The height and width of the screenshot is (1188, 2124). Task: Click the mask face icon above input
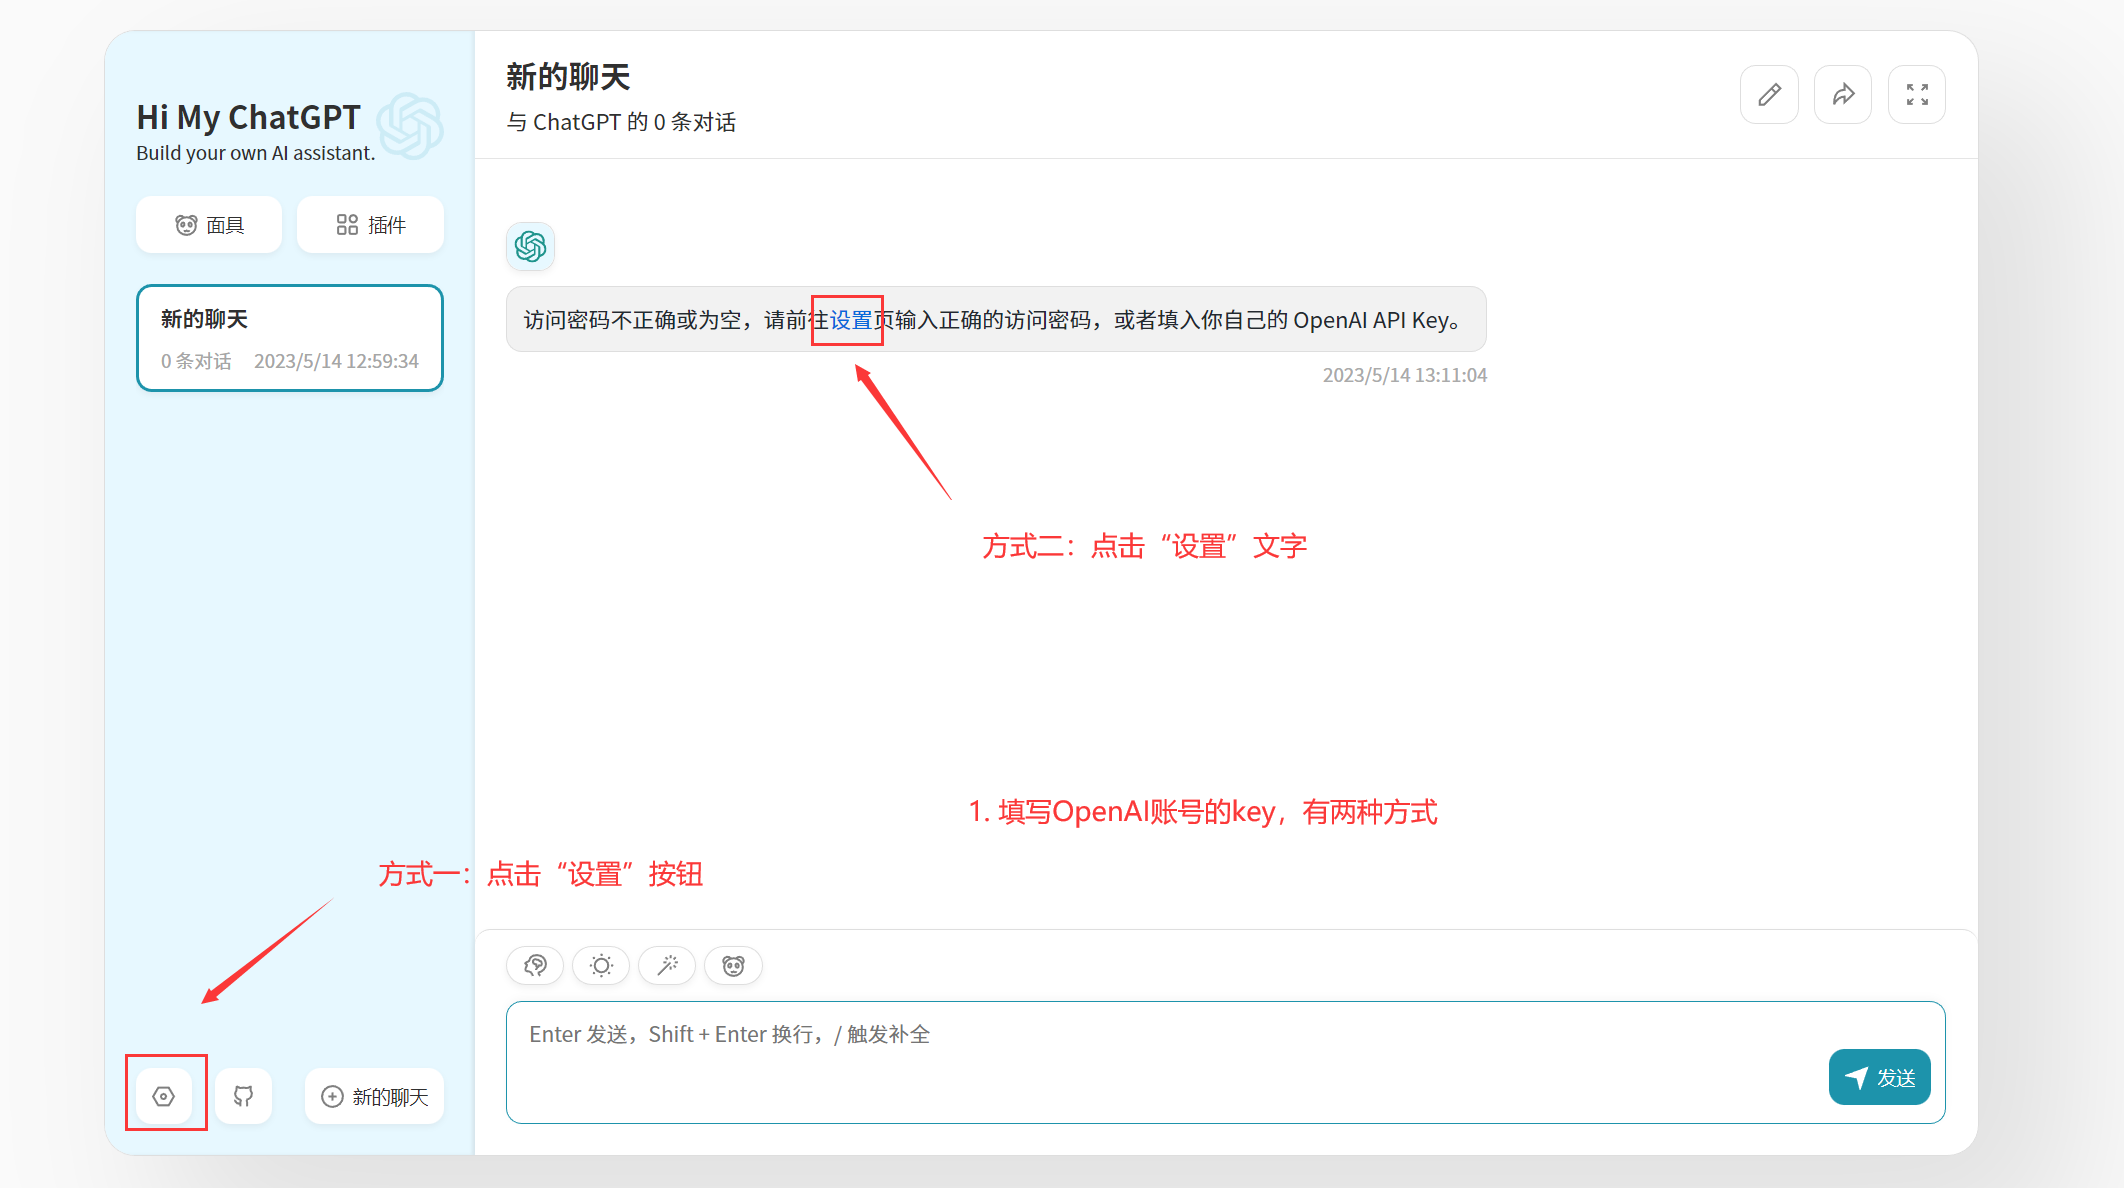pos(733,965)
